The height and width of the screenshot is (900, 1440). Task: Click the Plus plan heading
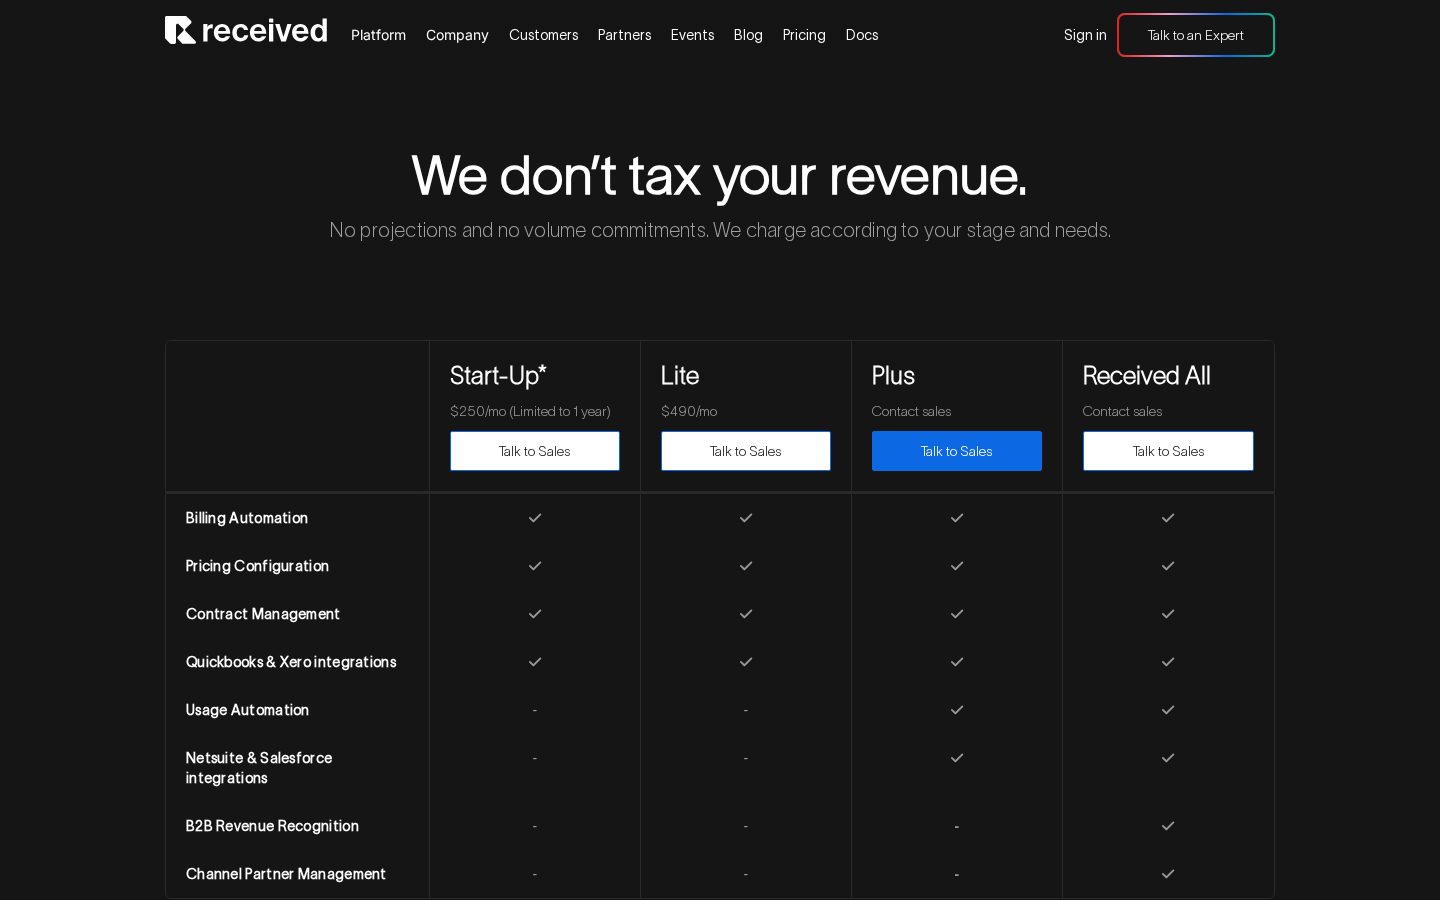pyautogui.click(x=893, y=376)
